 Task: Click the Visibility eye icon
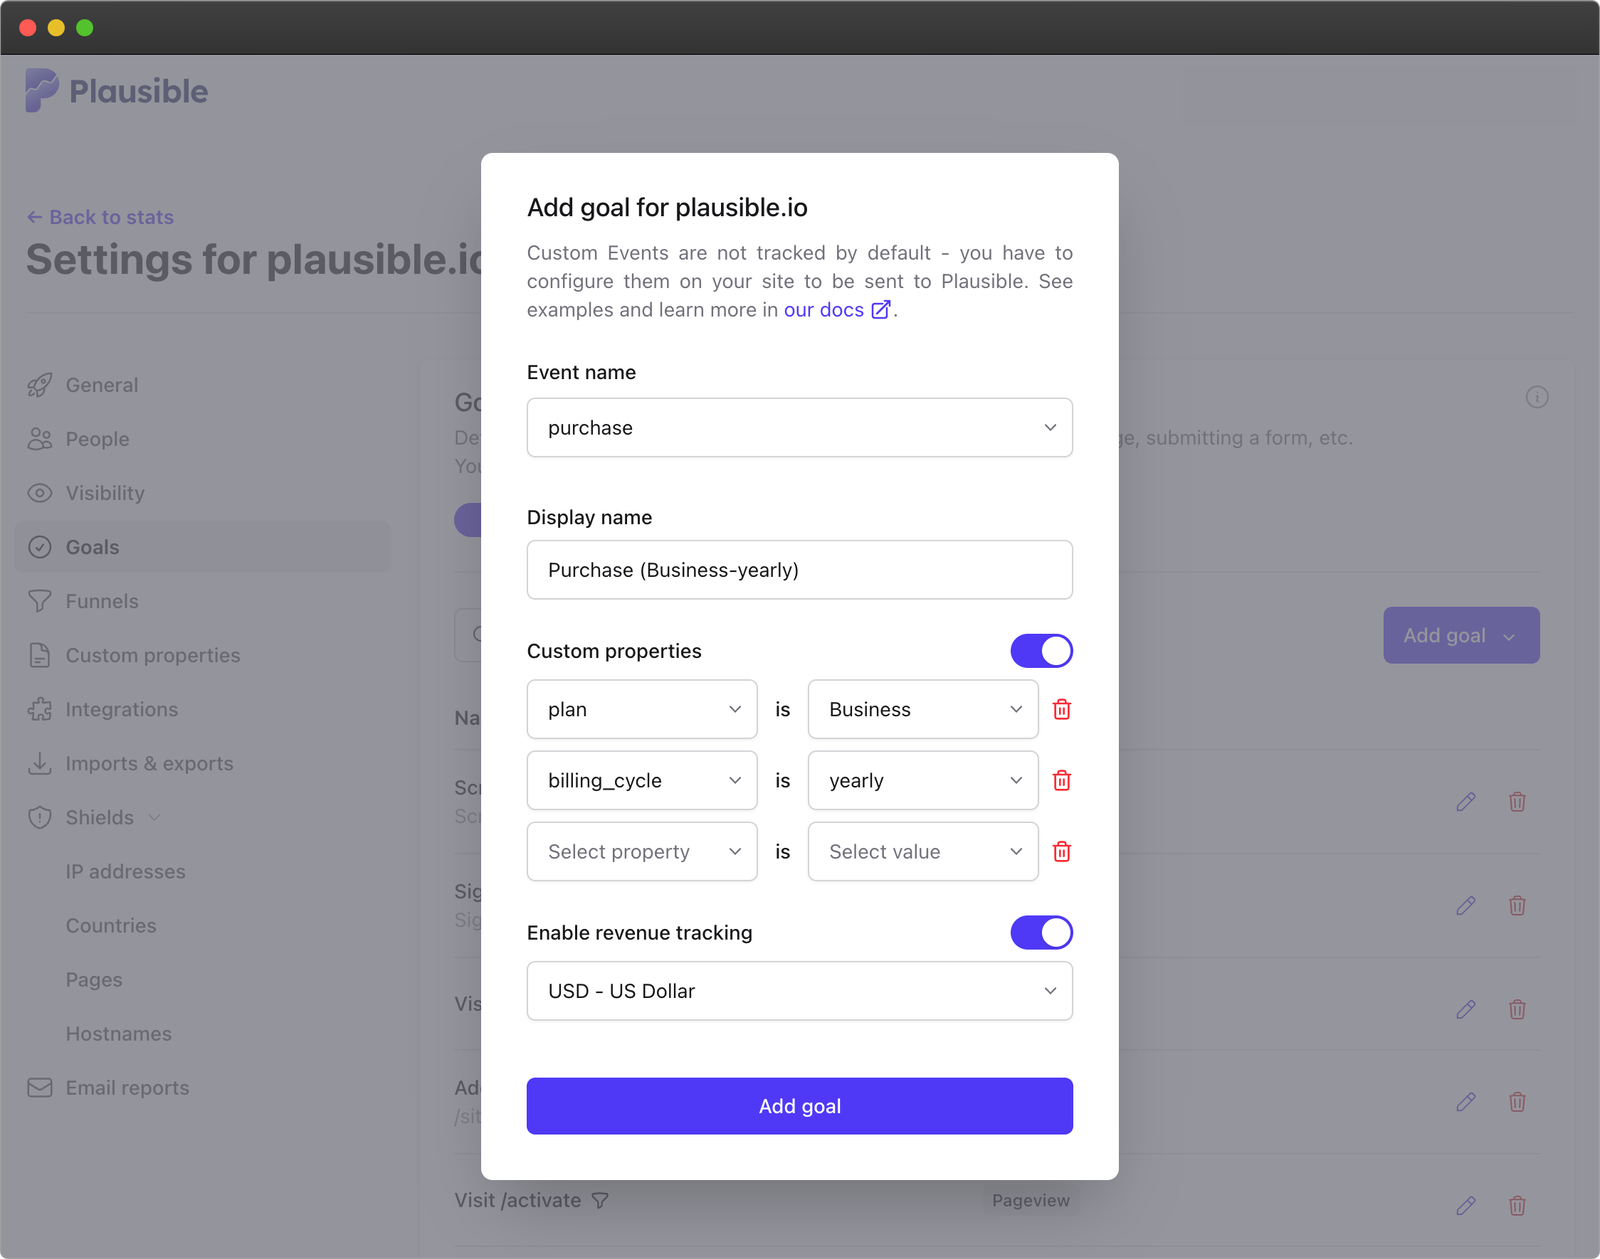39,492
